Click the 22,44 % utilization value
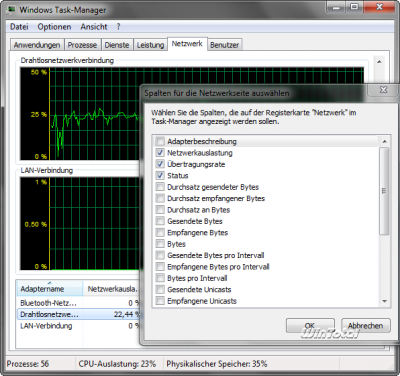 [126, 314]
